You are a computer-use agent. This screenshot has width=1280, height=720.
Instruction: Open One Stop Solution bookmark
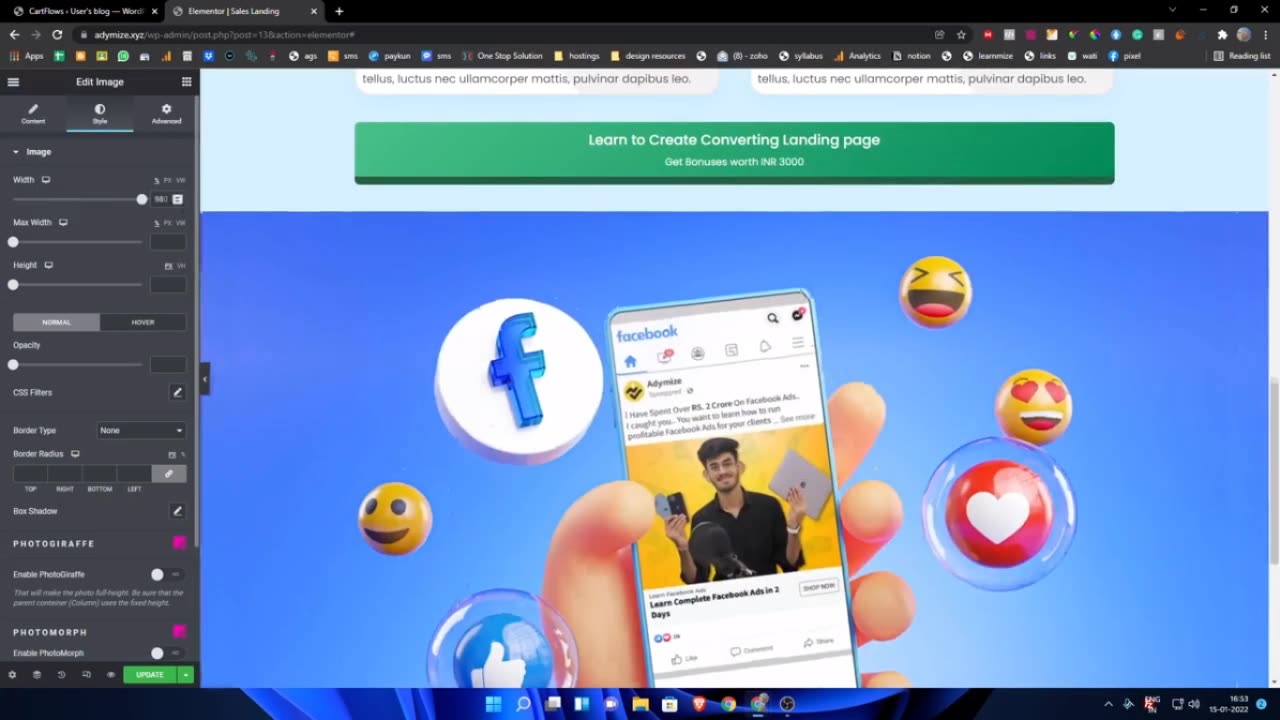coord(502,56)
